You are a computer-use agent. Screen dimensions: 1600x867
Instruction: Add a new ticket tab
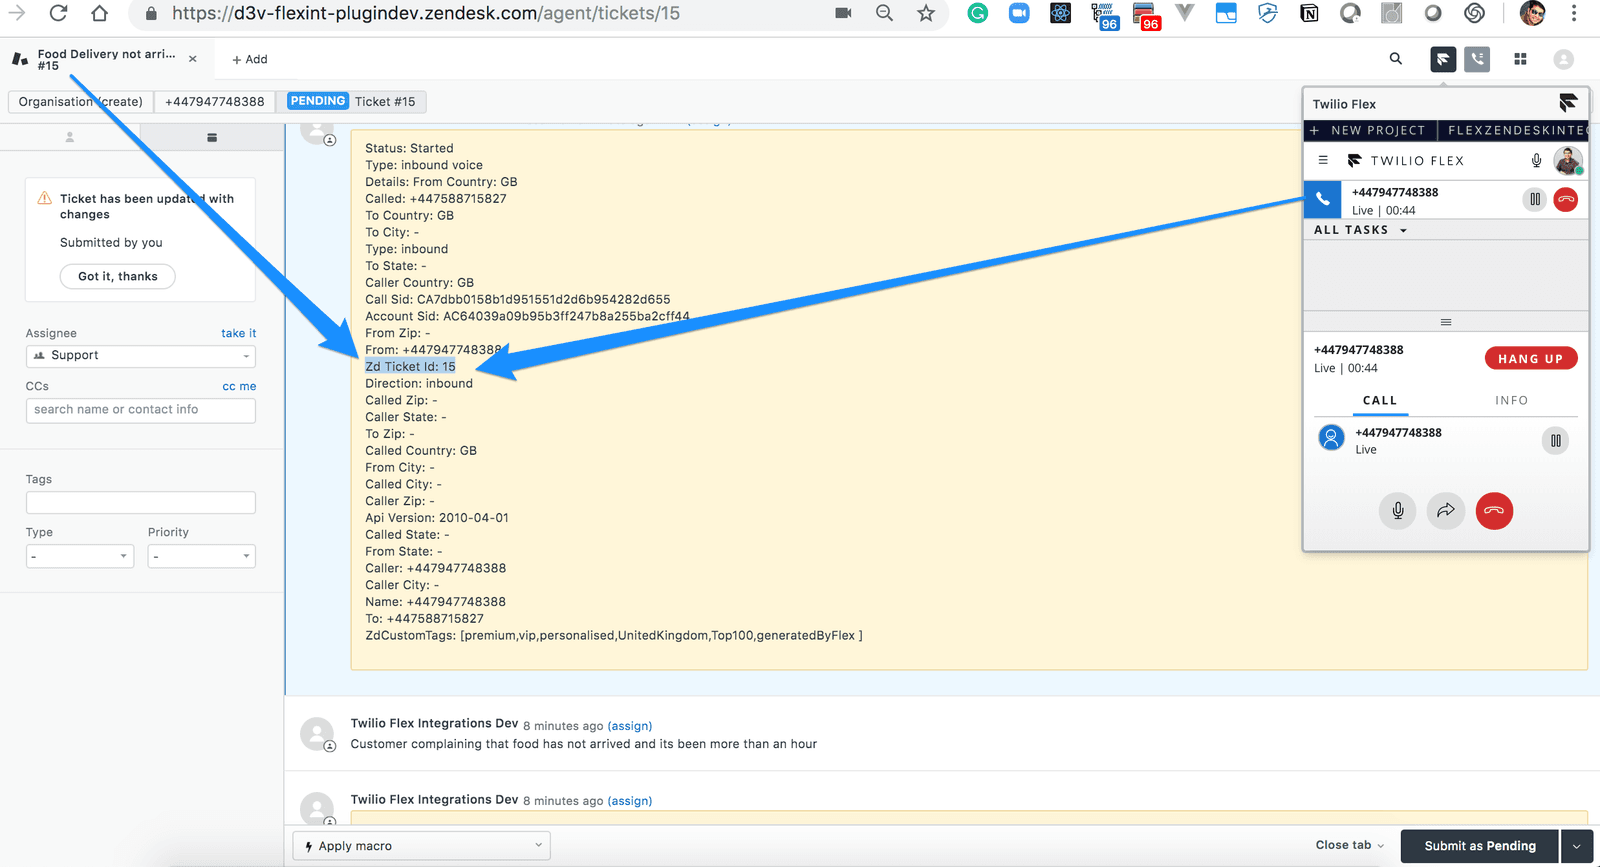[x=250, y=59]
